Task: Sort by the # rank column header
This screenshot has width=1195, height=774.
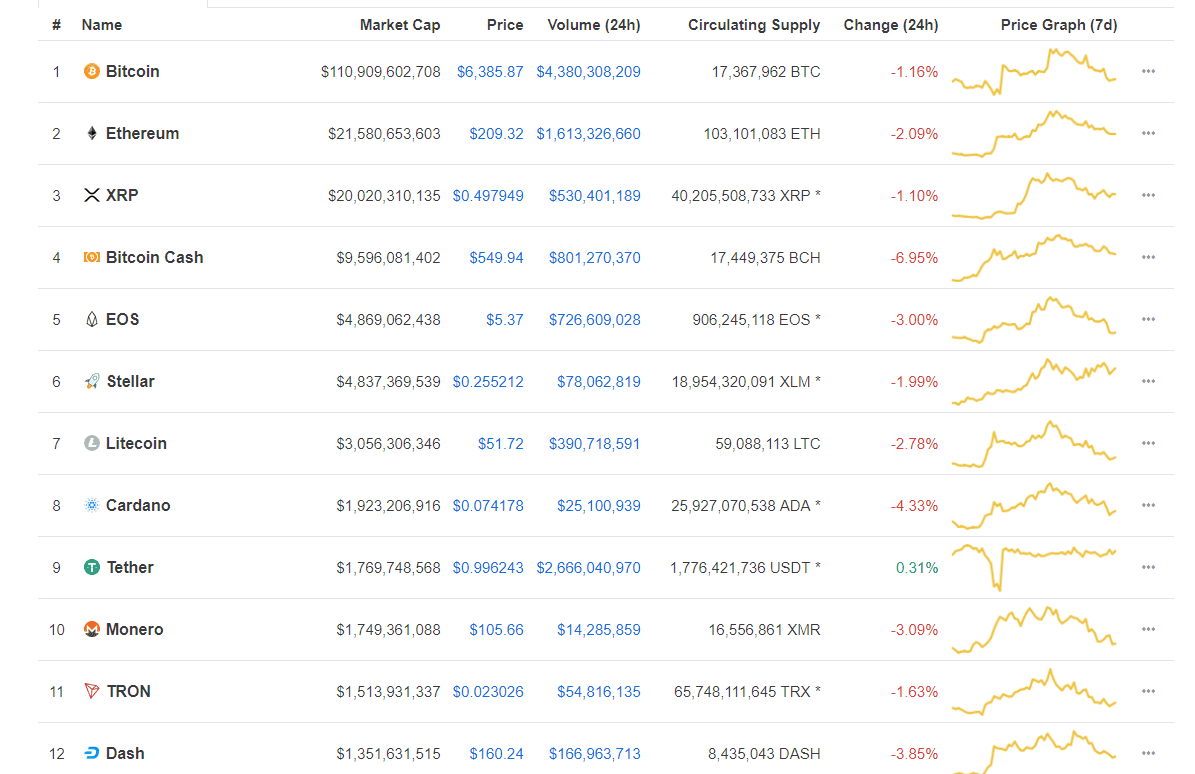Action: click(56, 25)
